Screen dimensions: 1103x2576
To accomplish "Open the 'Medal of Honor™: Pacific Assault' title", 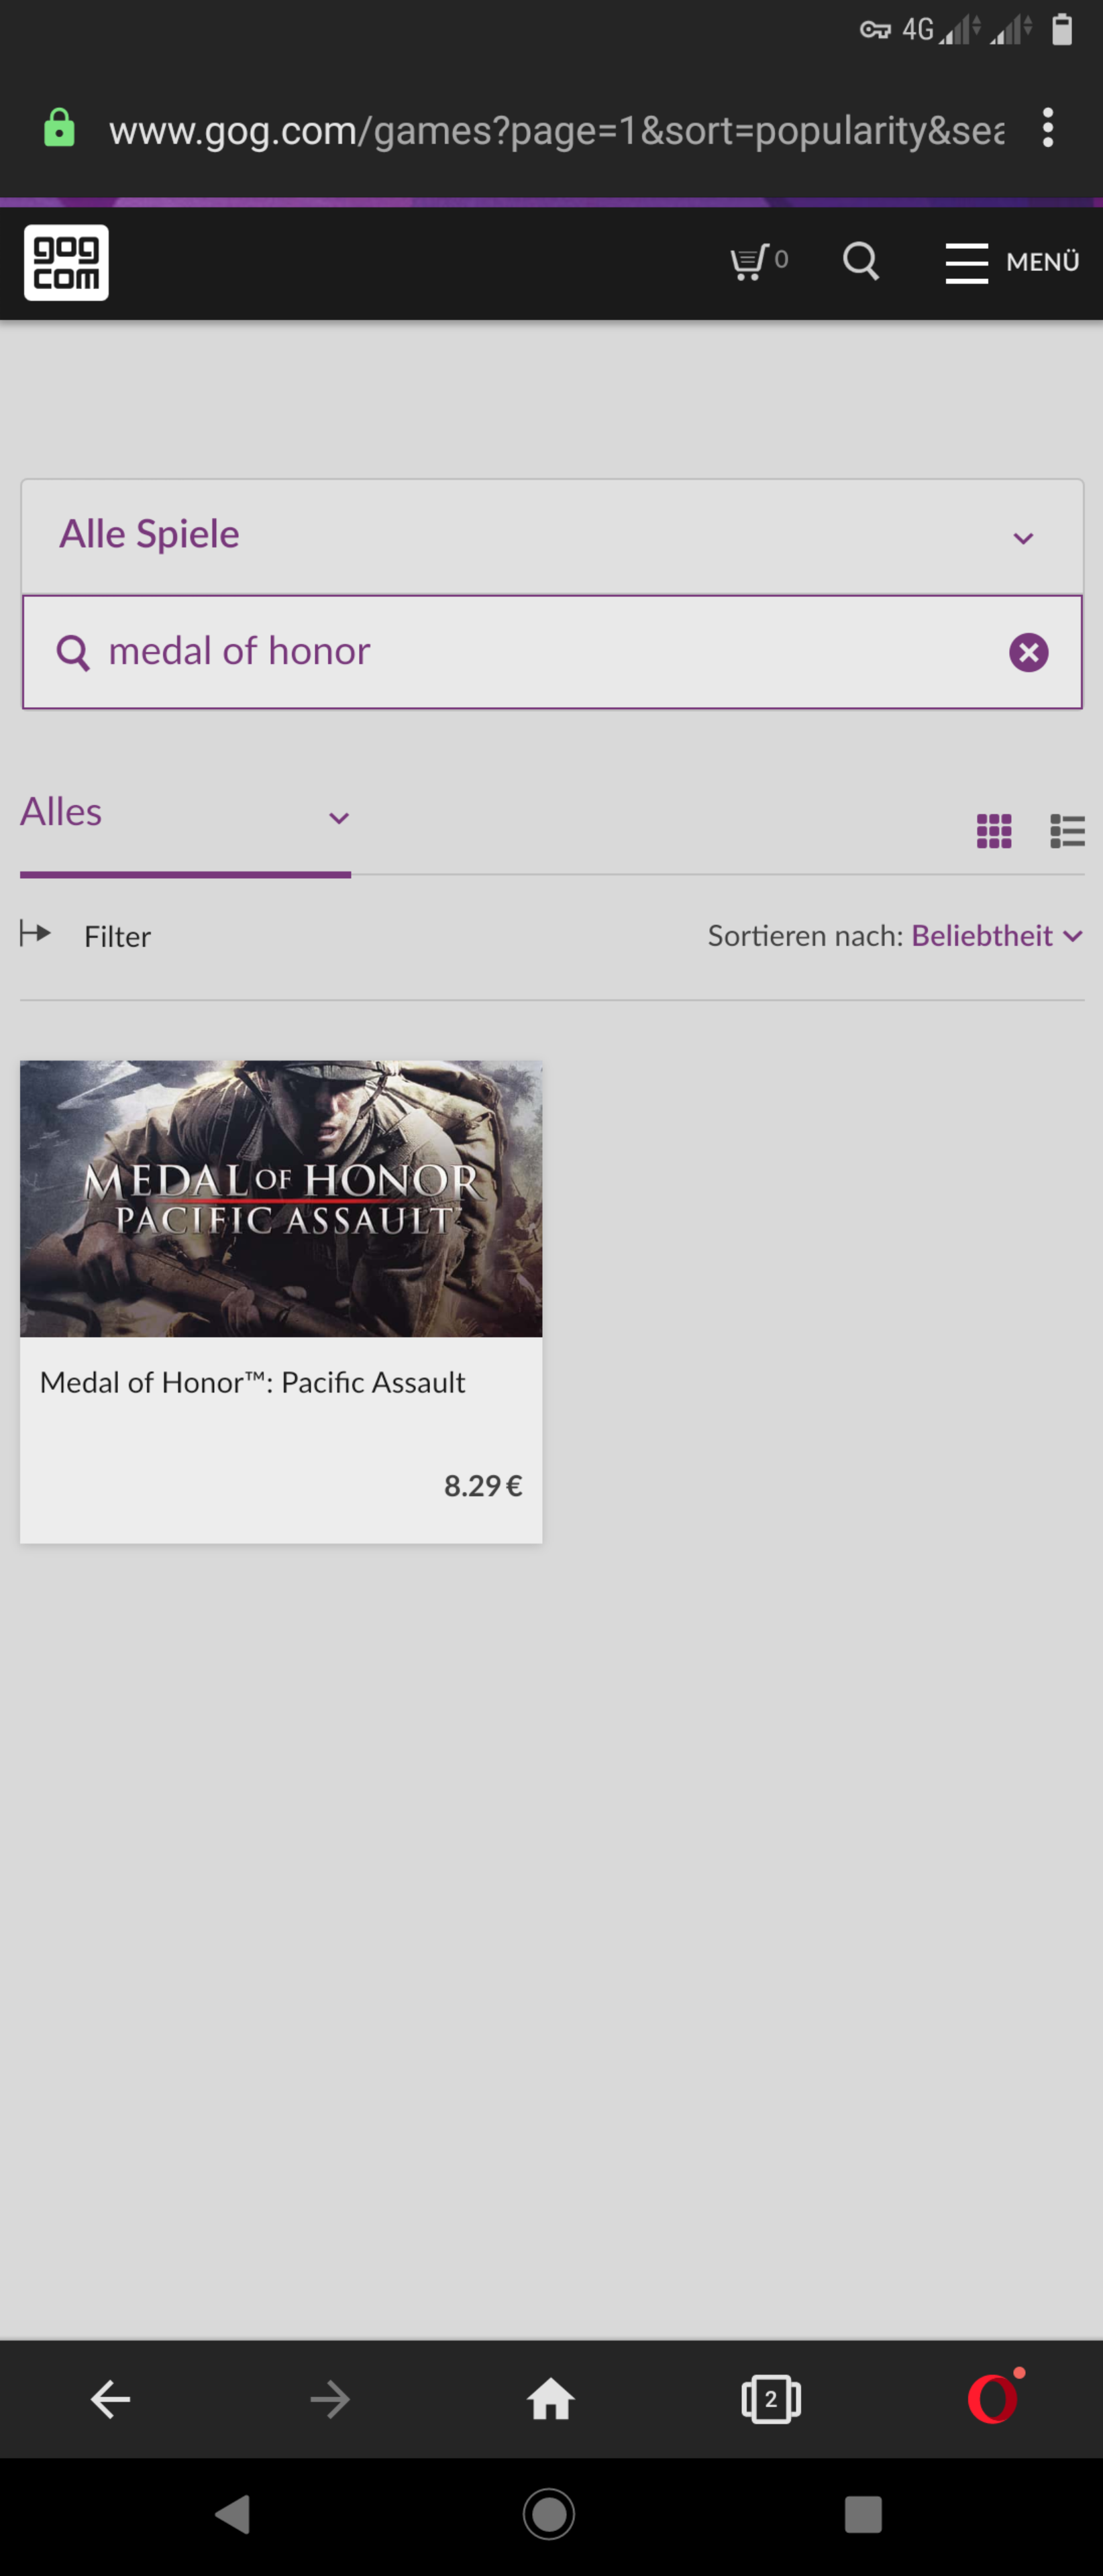I will click(x=252, y=1383).
